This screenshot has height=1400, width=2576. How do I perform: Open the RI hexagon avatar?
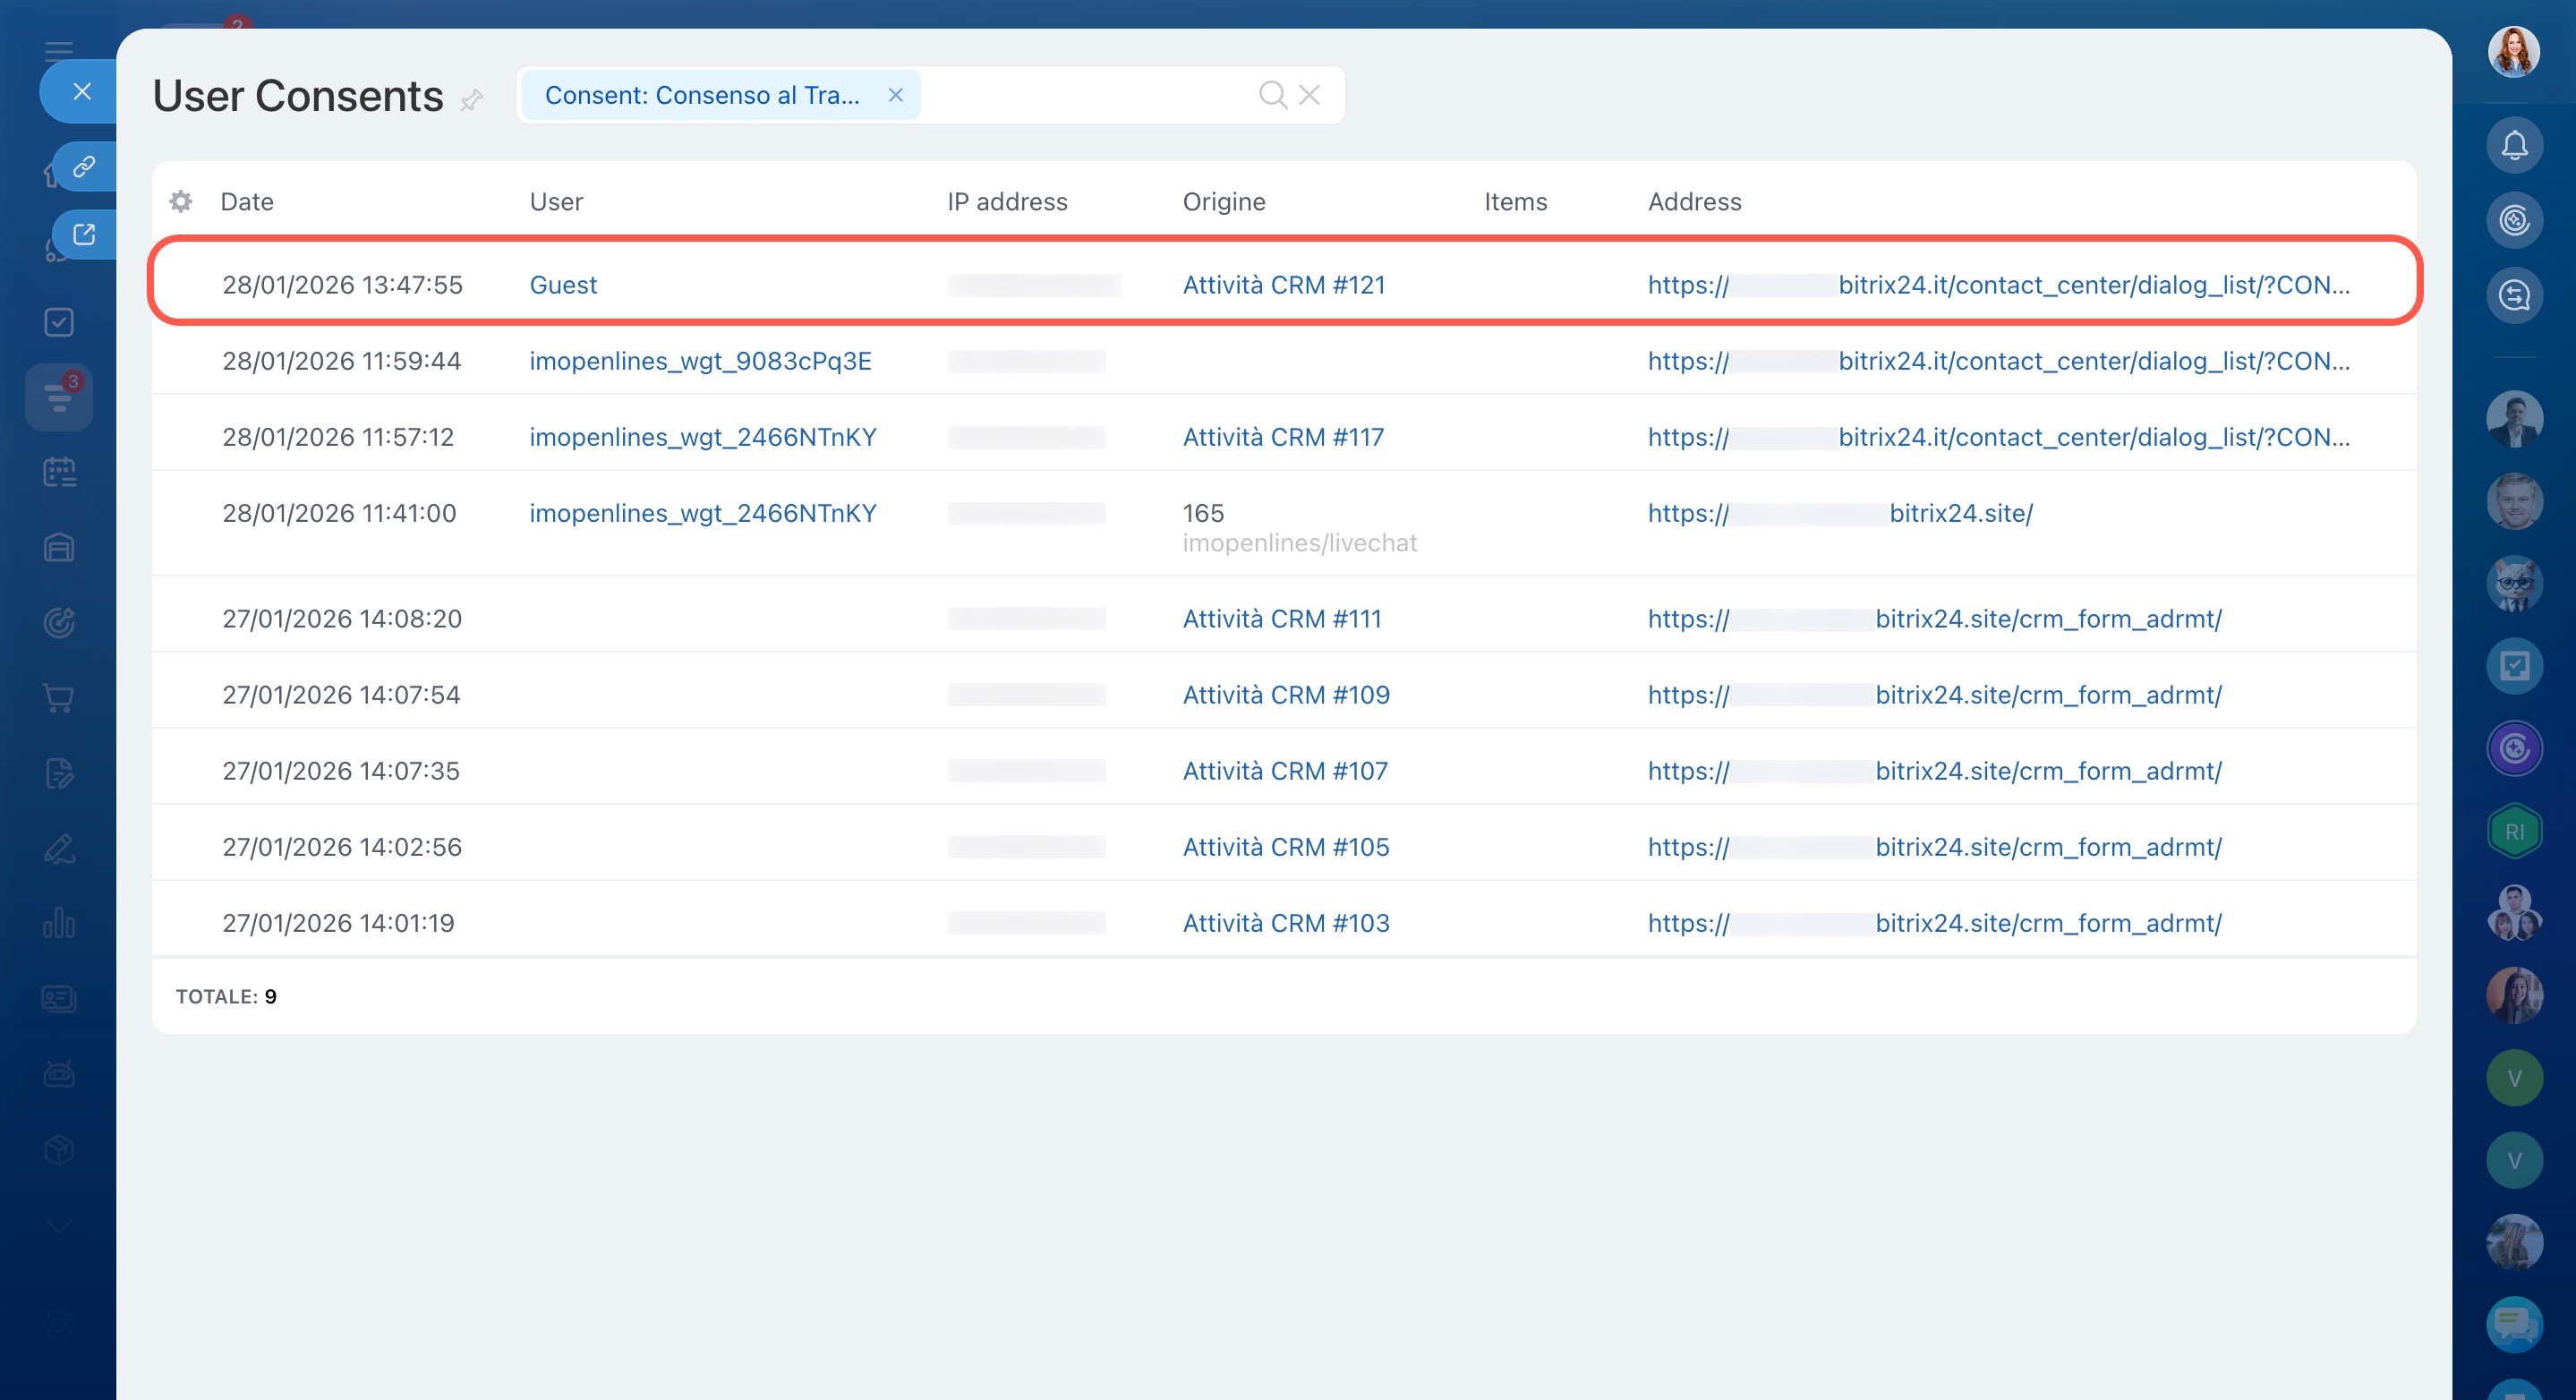(x=2514, y=832)
